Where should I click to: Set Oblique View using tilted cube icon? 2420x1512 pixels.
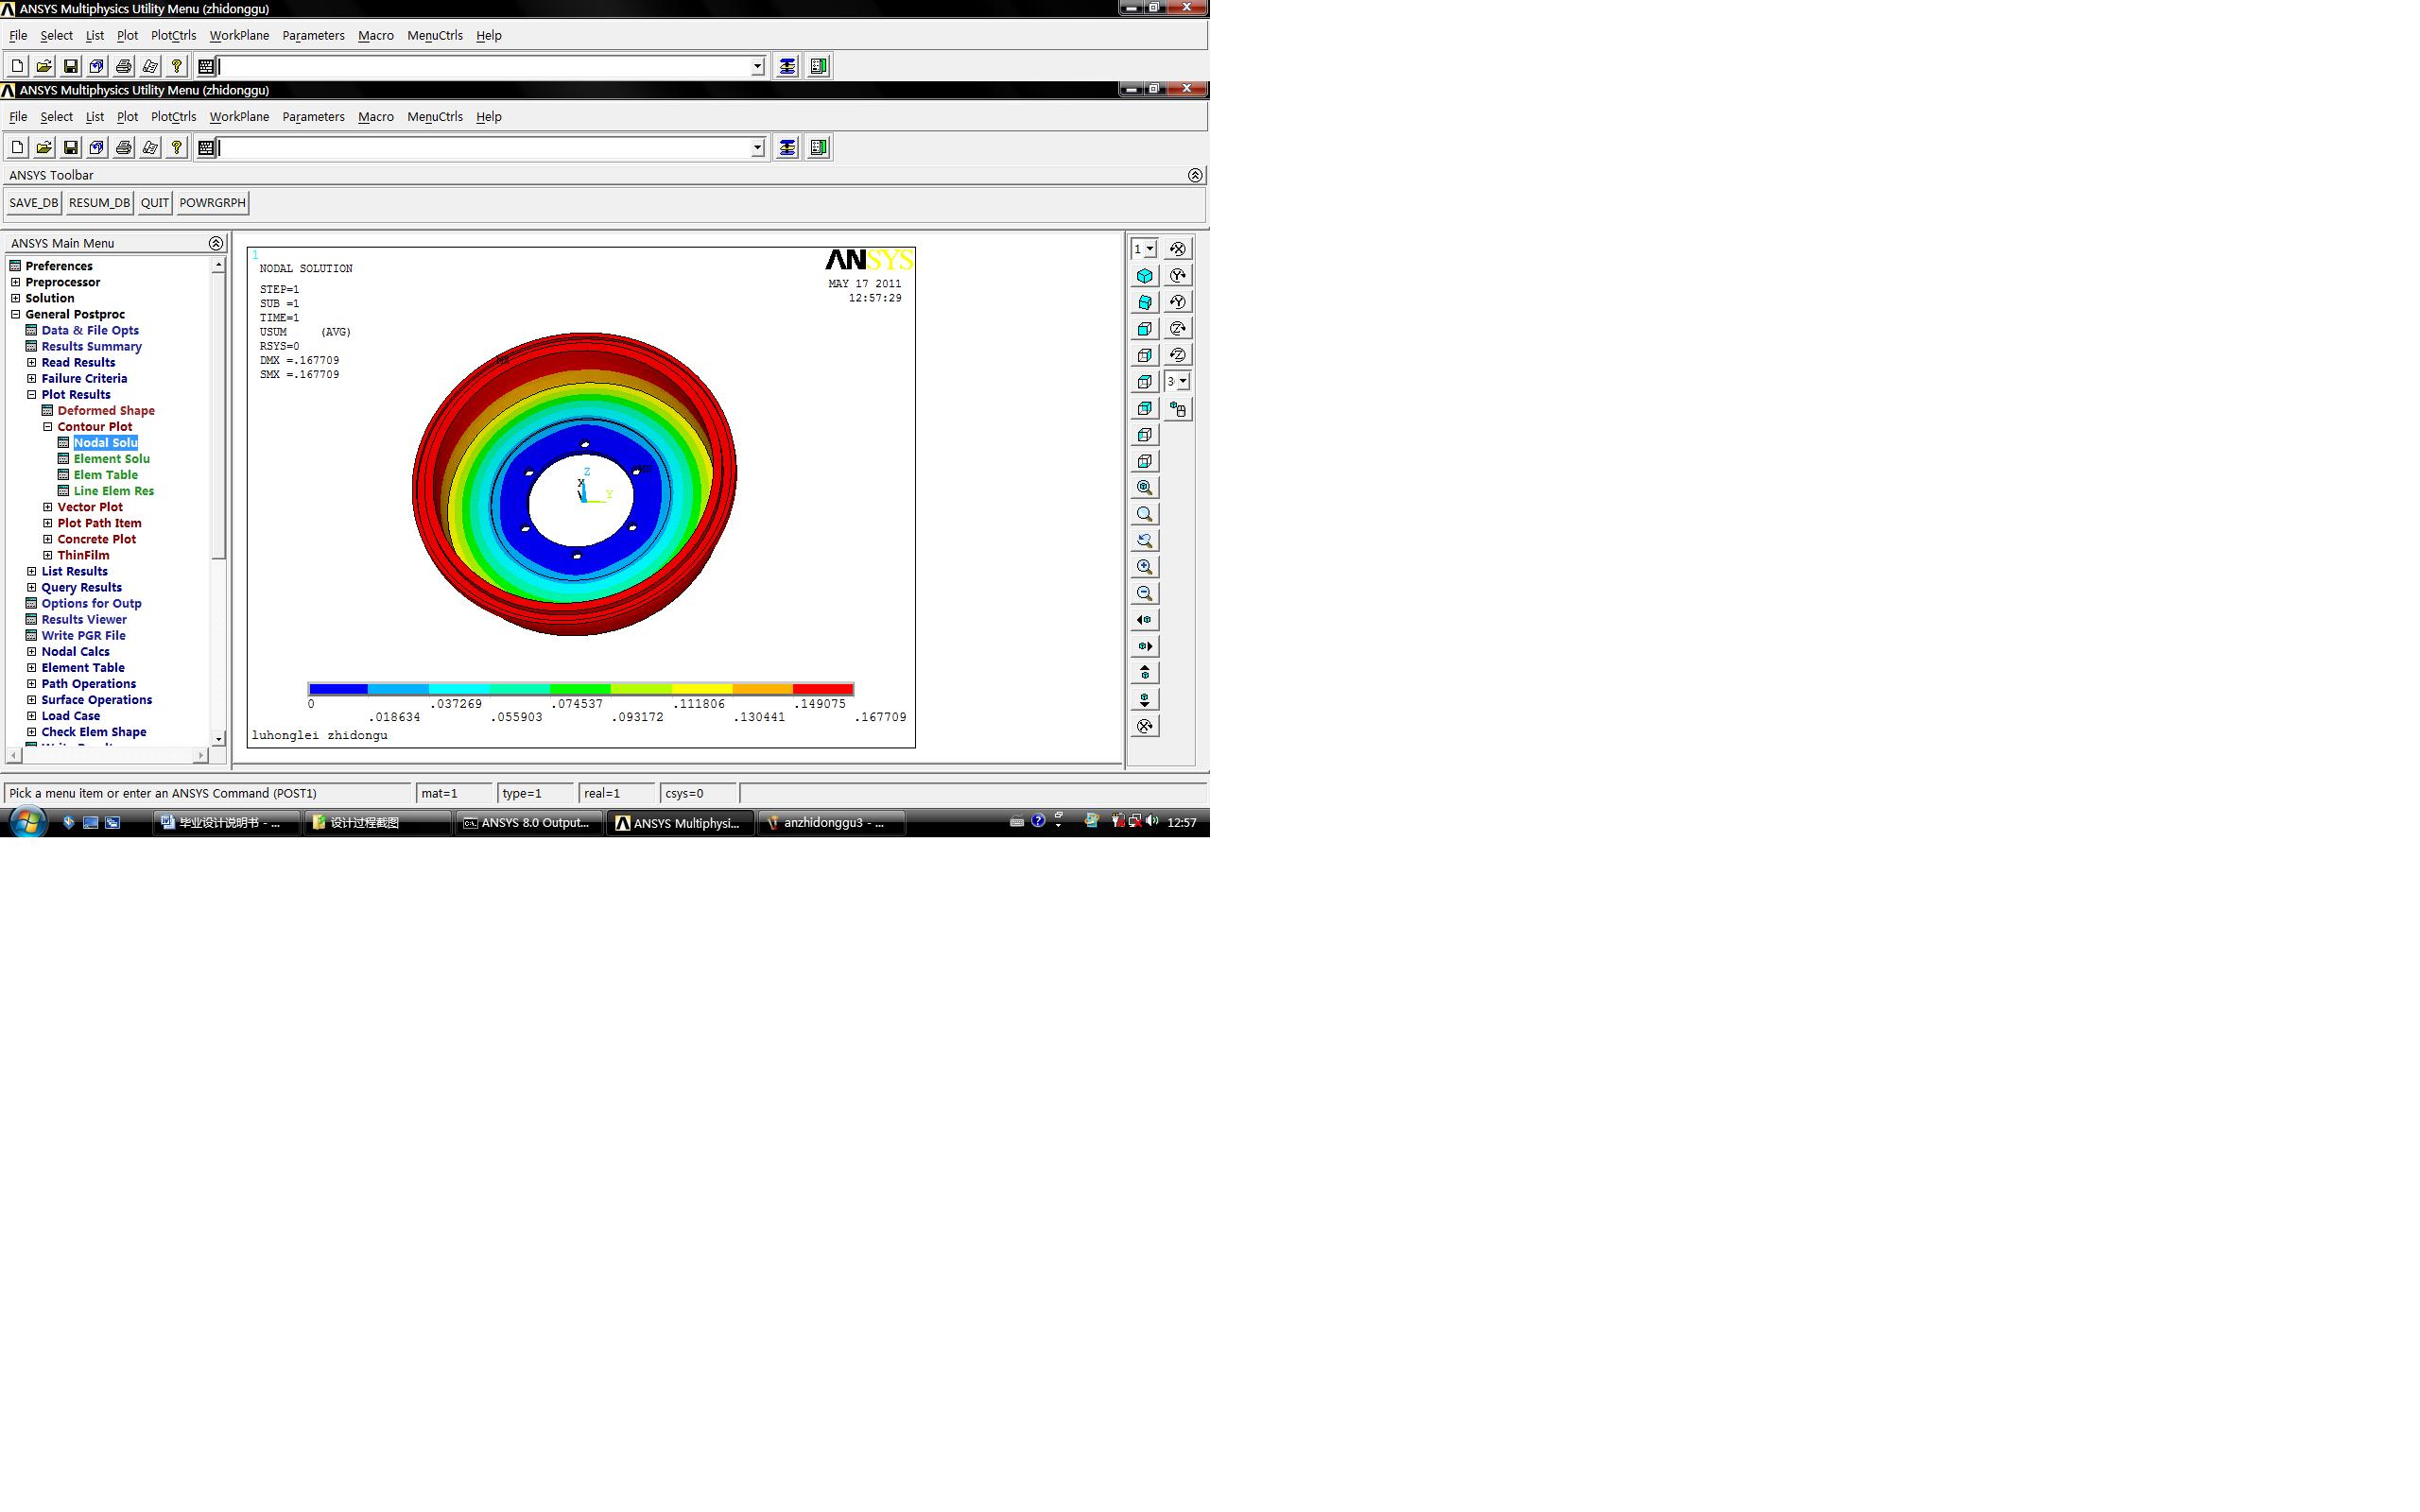click(x=1145, y=302)
